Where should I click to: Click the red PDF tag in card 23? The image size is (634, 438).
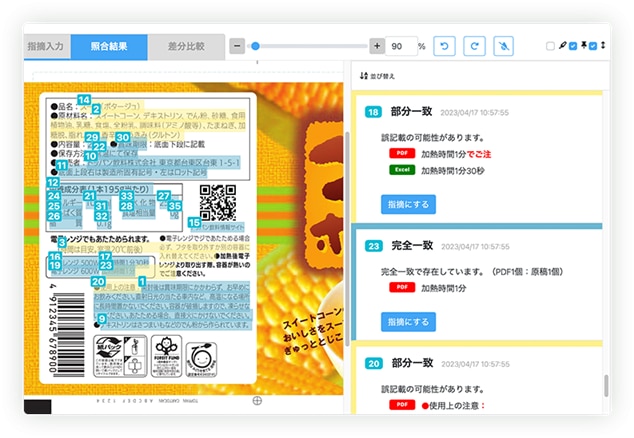tap(402, 288)
